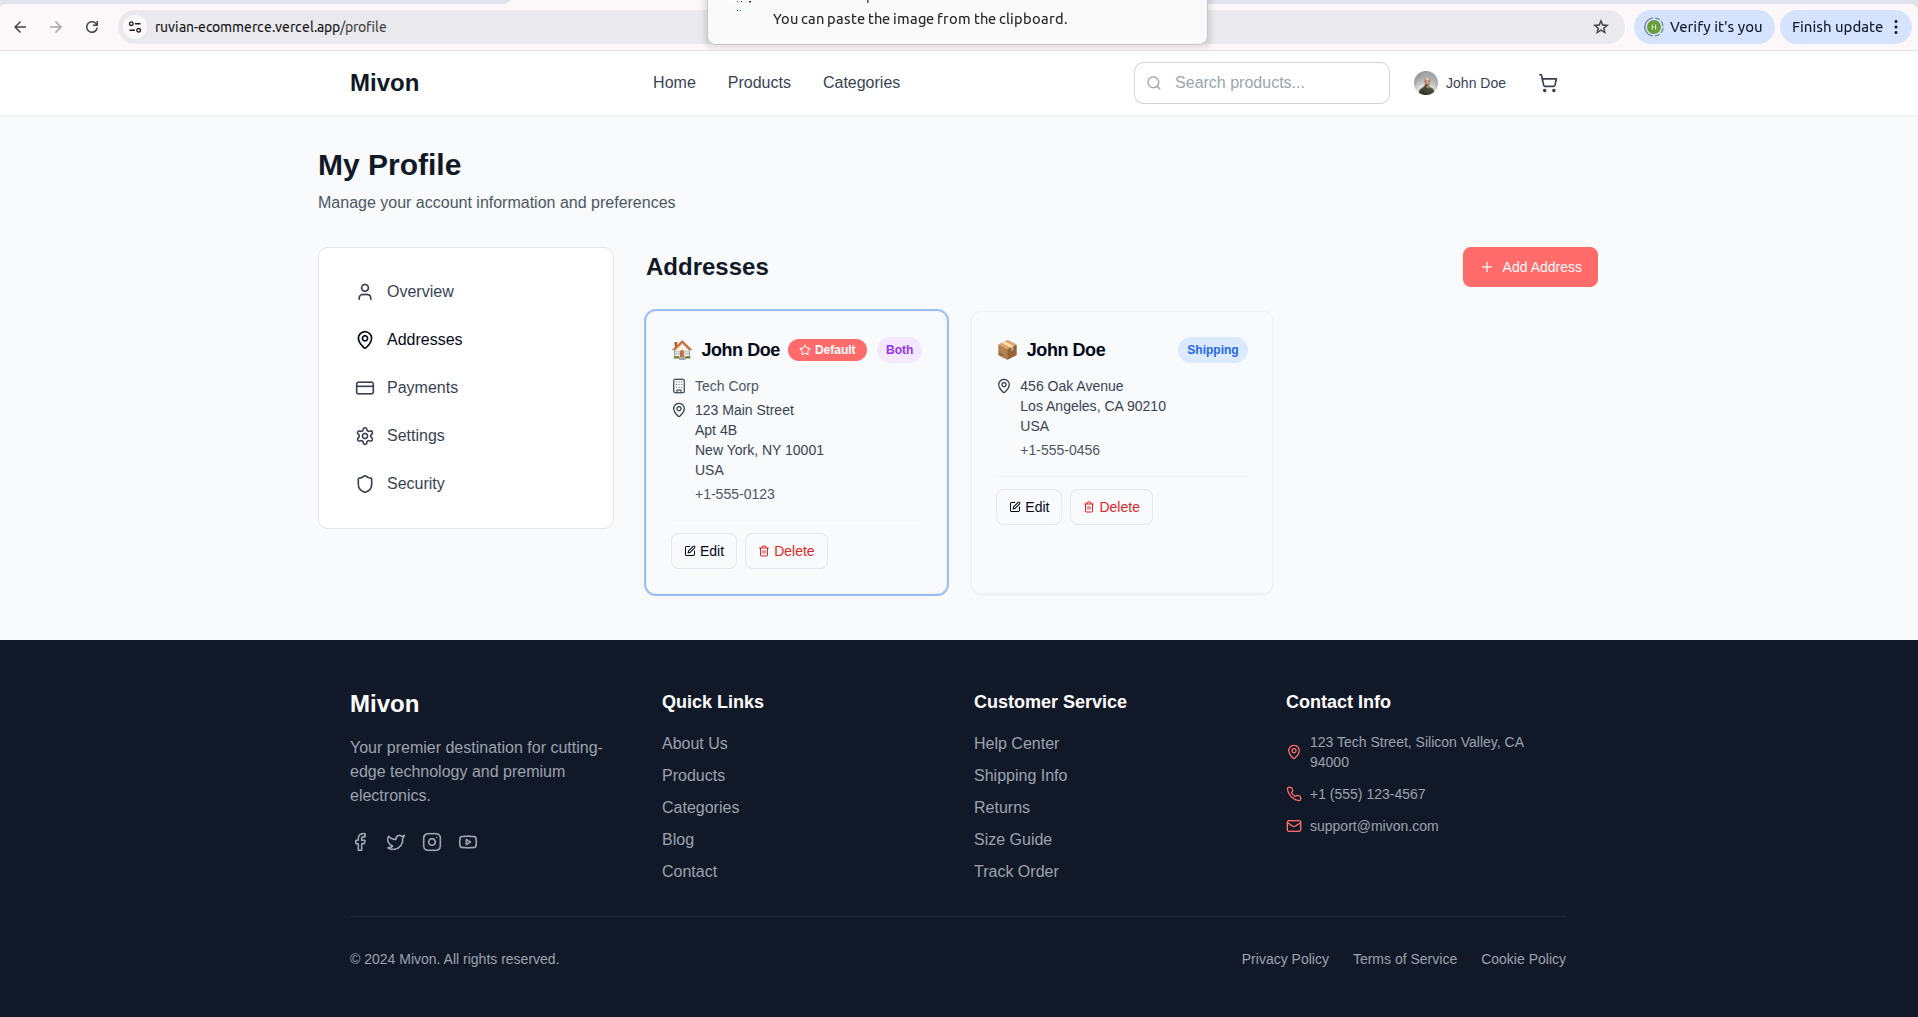Click the Overview person icon

[x=365, y=292]
